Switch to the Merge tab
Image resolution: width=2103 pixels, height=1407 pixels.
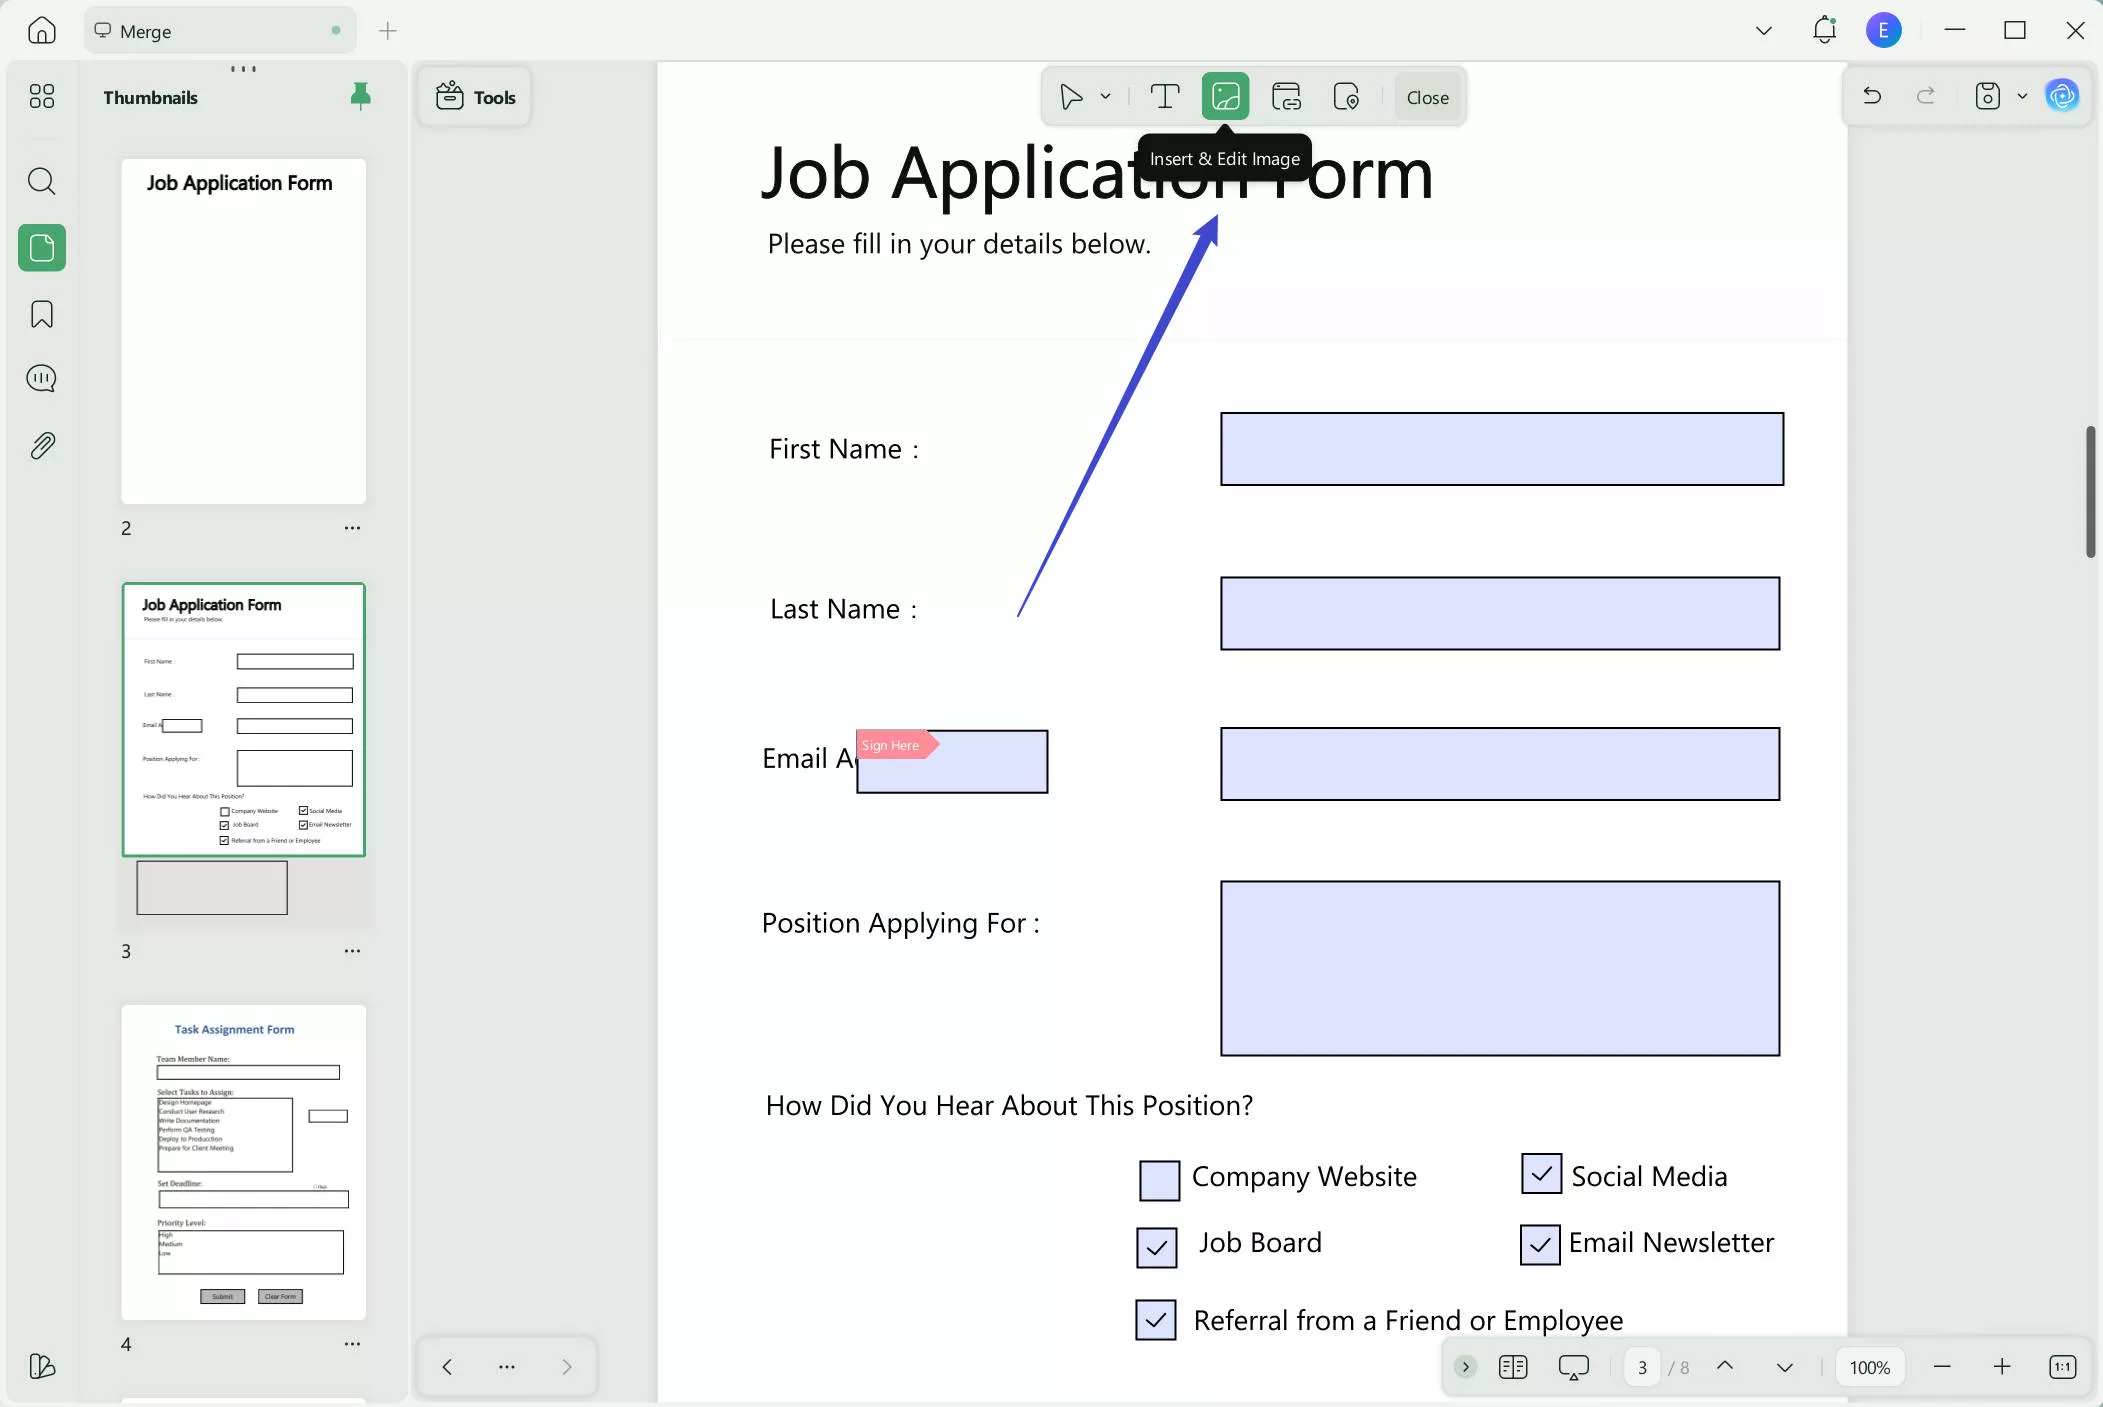point(218,30)
